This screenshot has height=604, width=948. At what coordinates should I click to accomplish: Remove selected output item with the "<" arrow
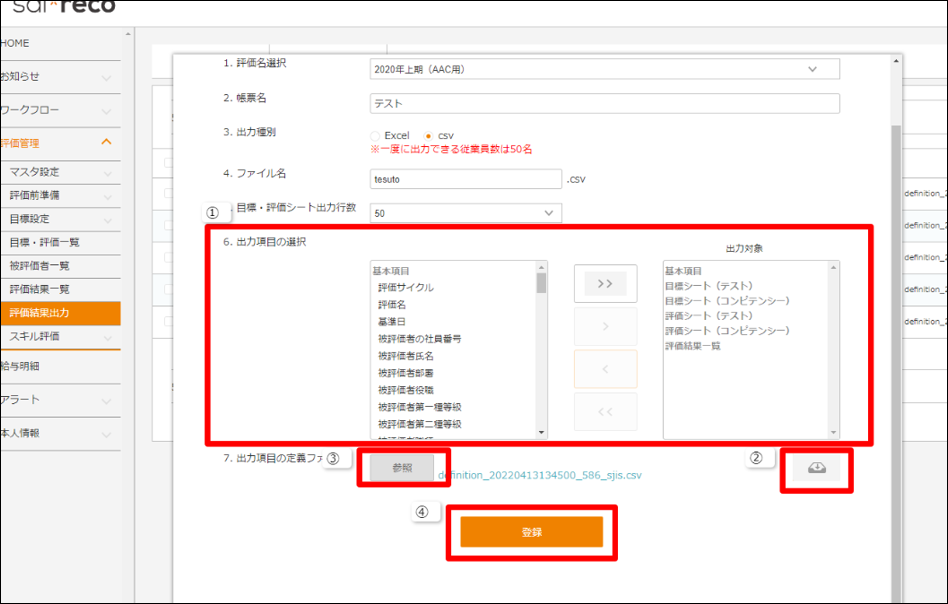click(605, 368)
